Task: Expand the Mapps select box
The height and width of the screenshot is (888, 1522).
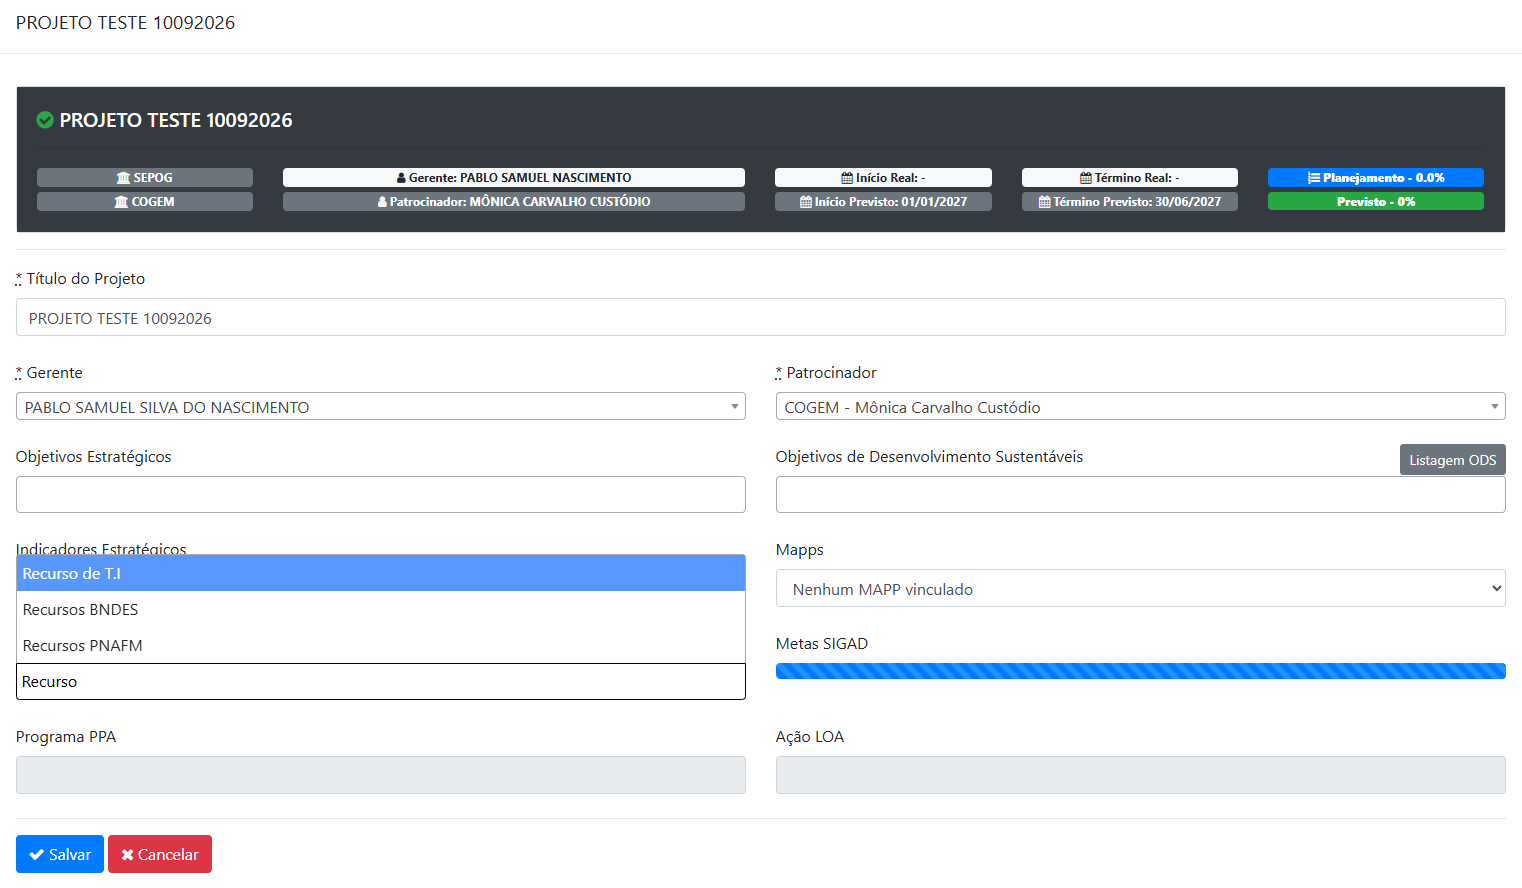Action: click(1141, 588)
